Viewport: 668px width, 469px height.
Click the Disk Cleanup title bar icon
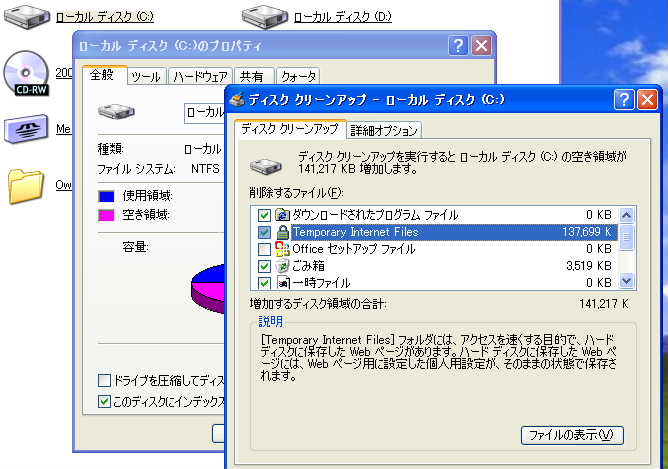(x=237, y=100)
